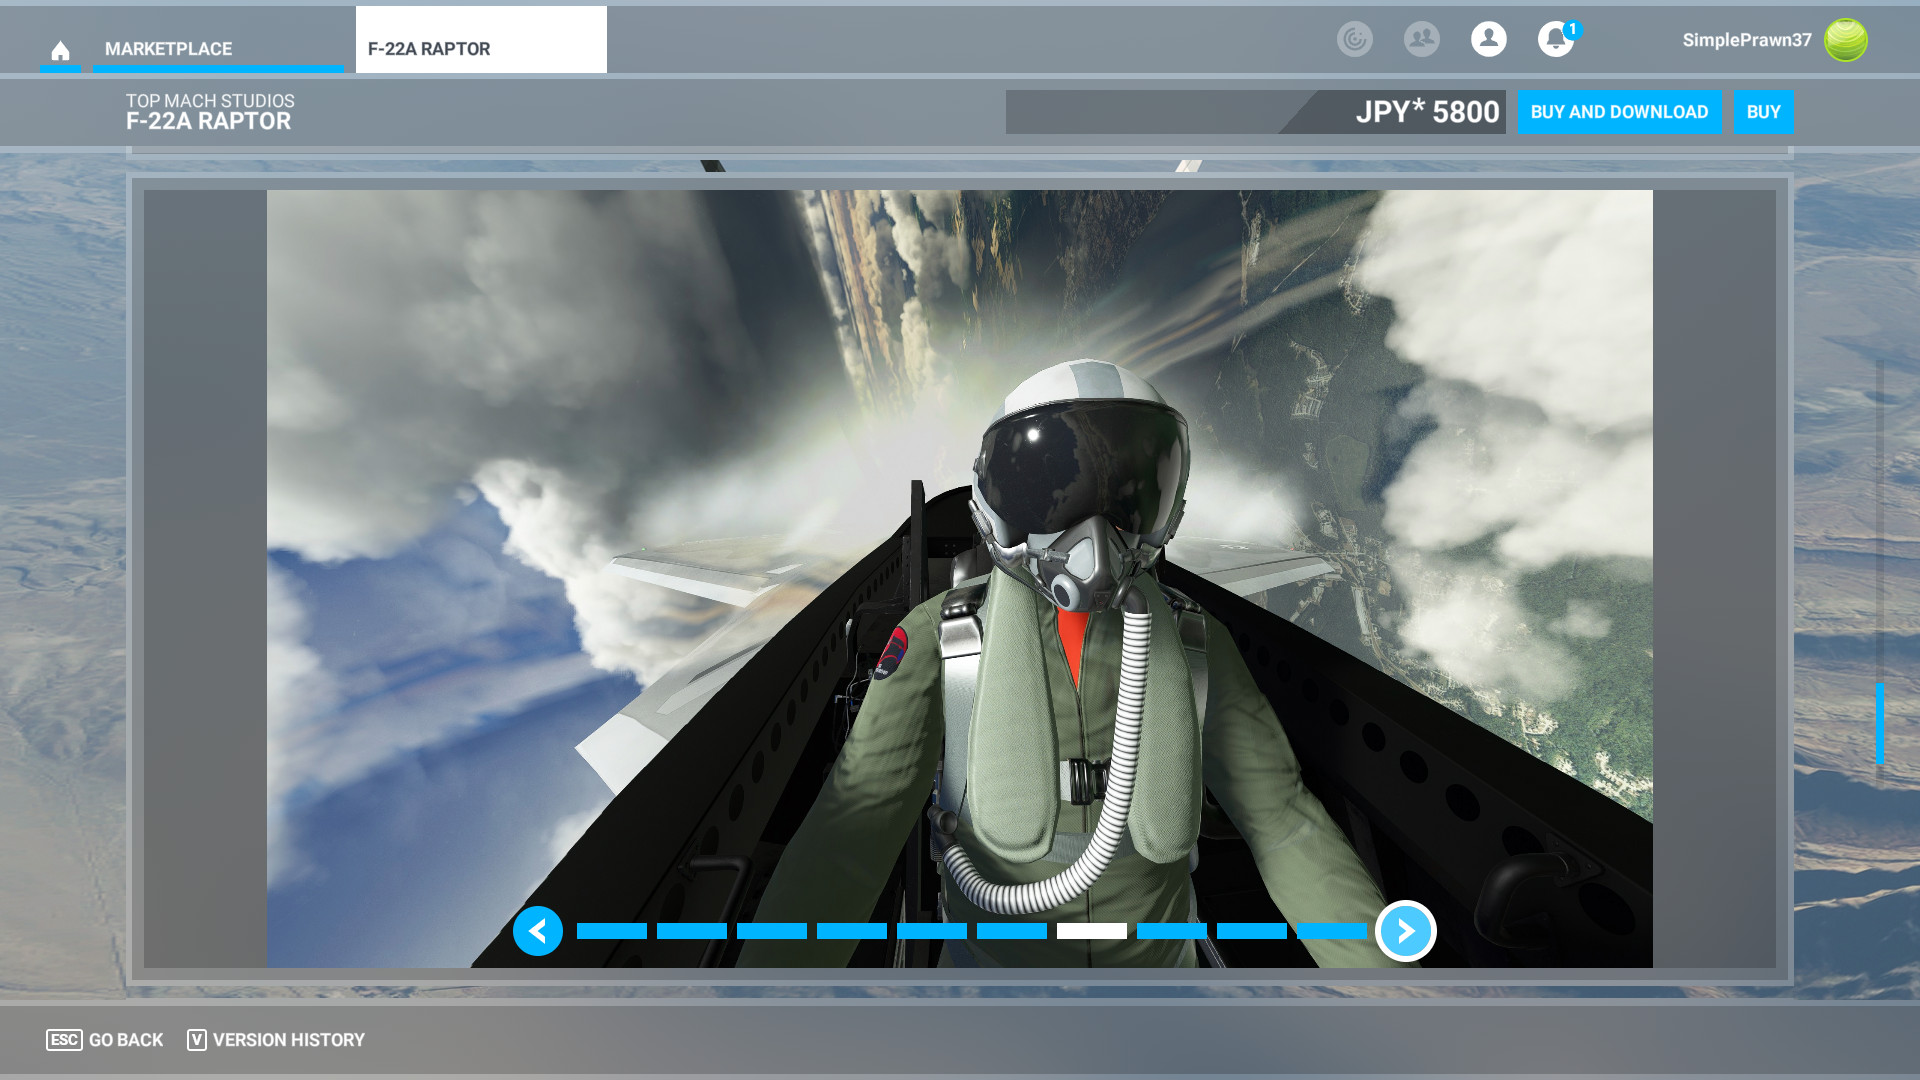1920x1080 pixels.
Task: Go to next screenshot arrow
Action: [x=1405, y=931]
